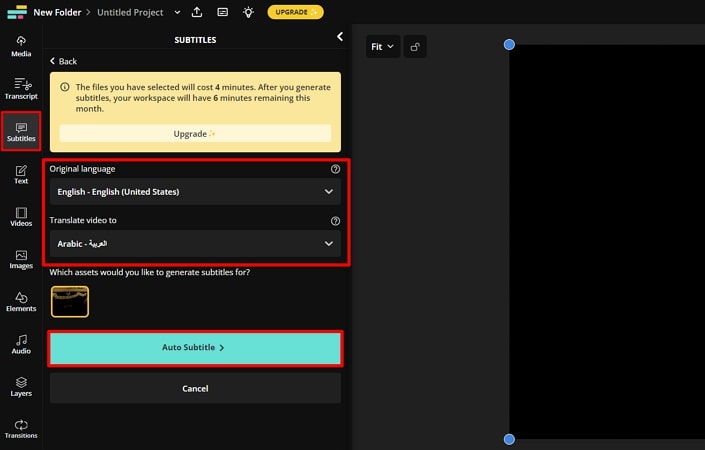Click the upload/export icon in top bar
The width and height of the screenshot is (705, 450).
click(x=197, y=12)
